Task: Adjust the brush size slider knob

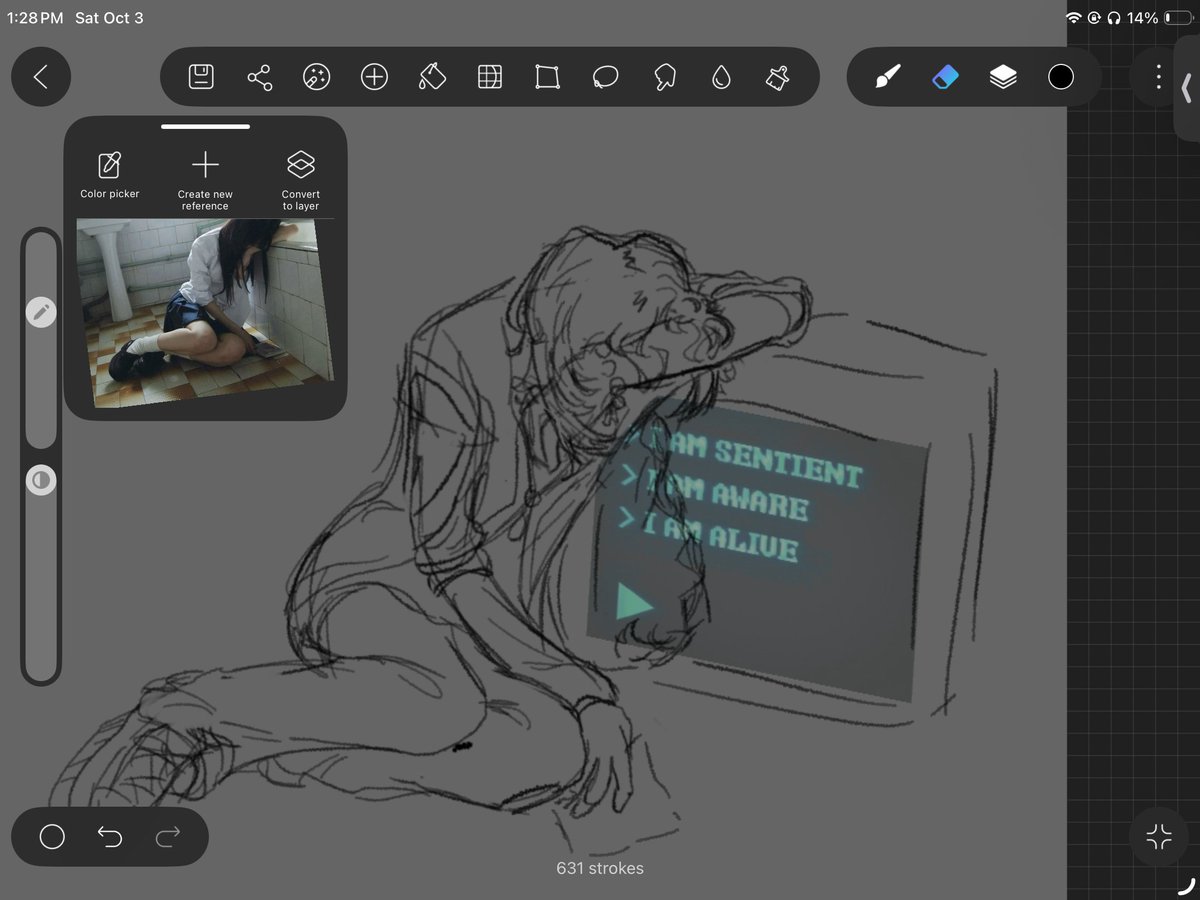Action: coord(41,313)
